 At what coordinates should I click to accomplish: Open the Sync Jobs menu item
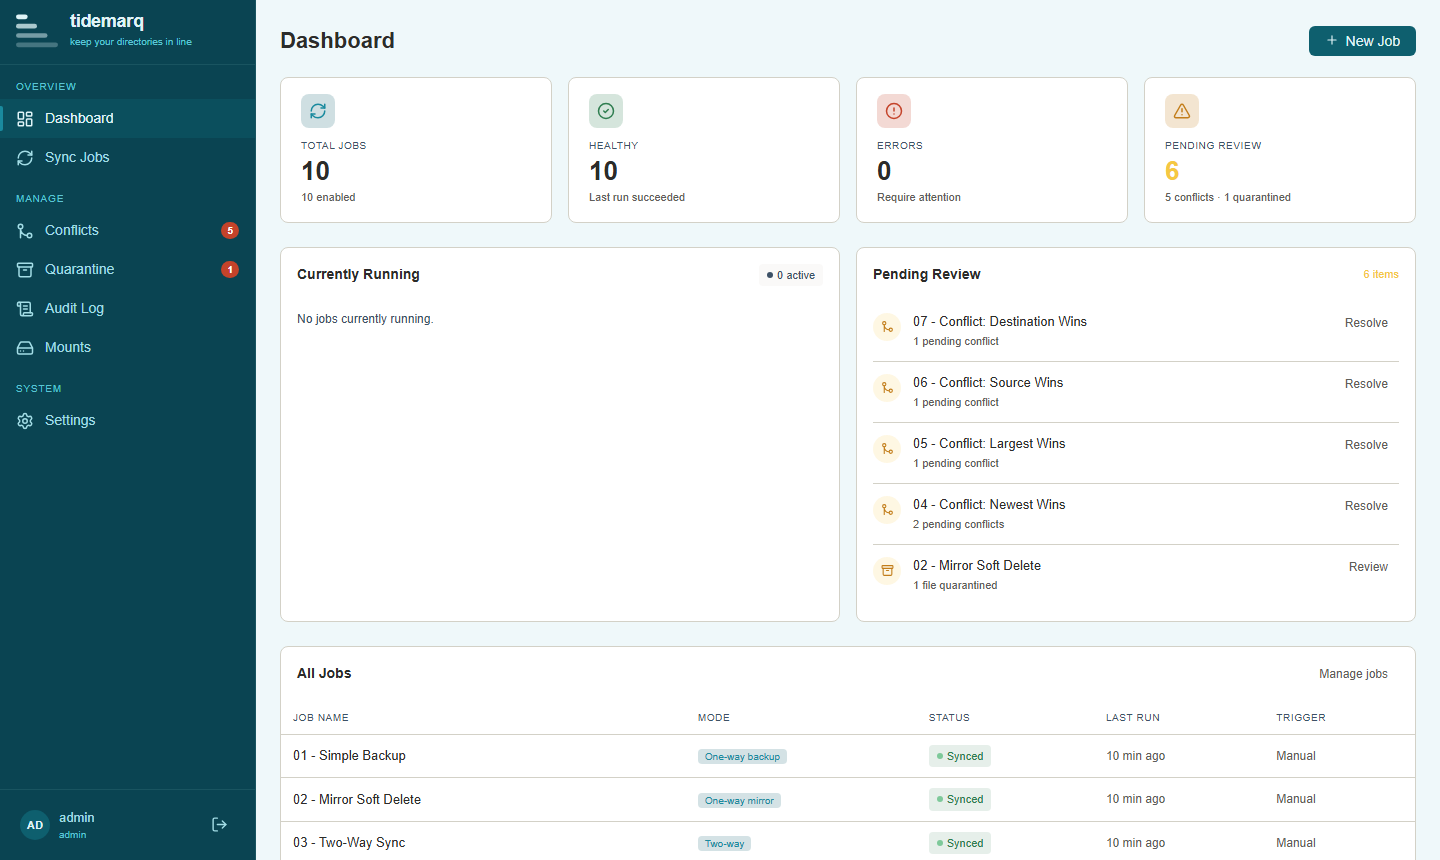[128, 157]
